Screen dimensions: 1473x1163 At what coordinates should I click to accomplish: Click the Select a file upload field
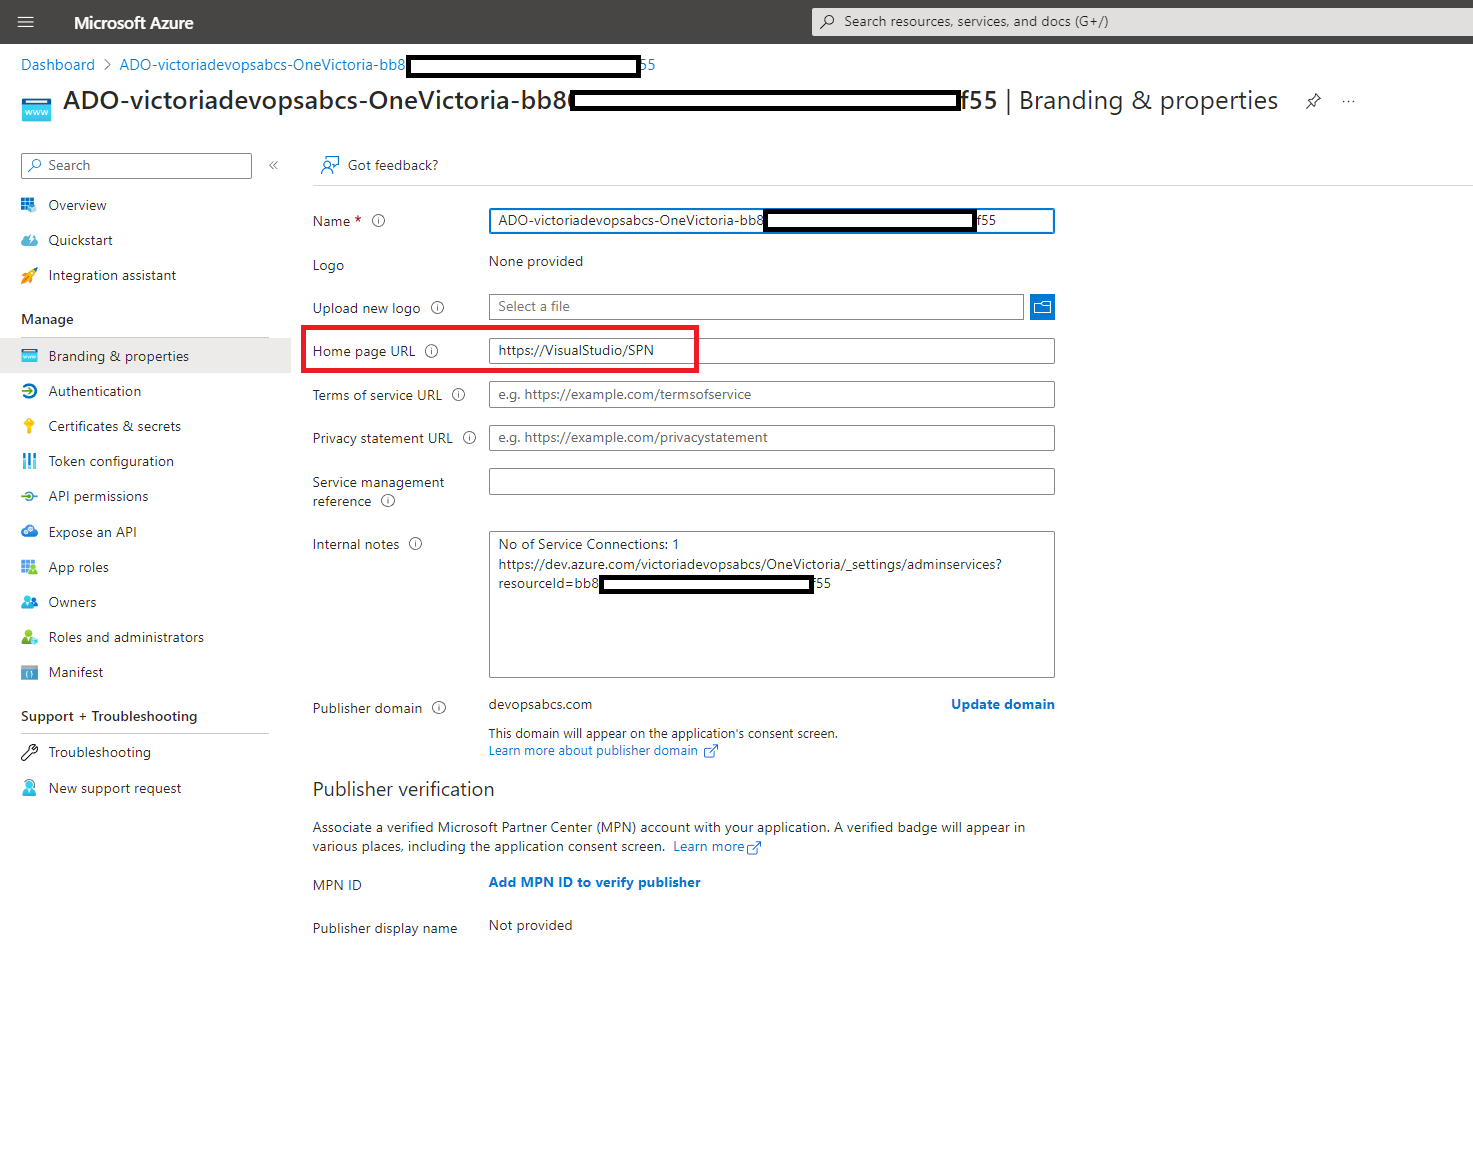click(756, 307)
